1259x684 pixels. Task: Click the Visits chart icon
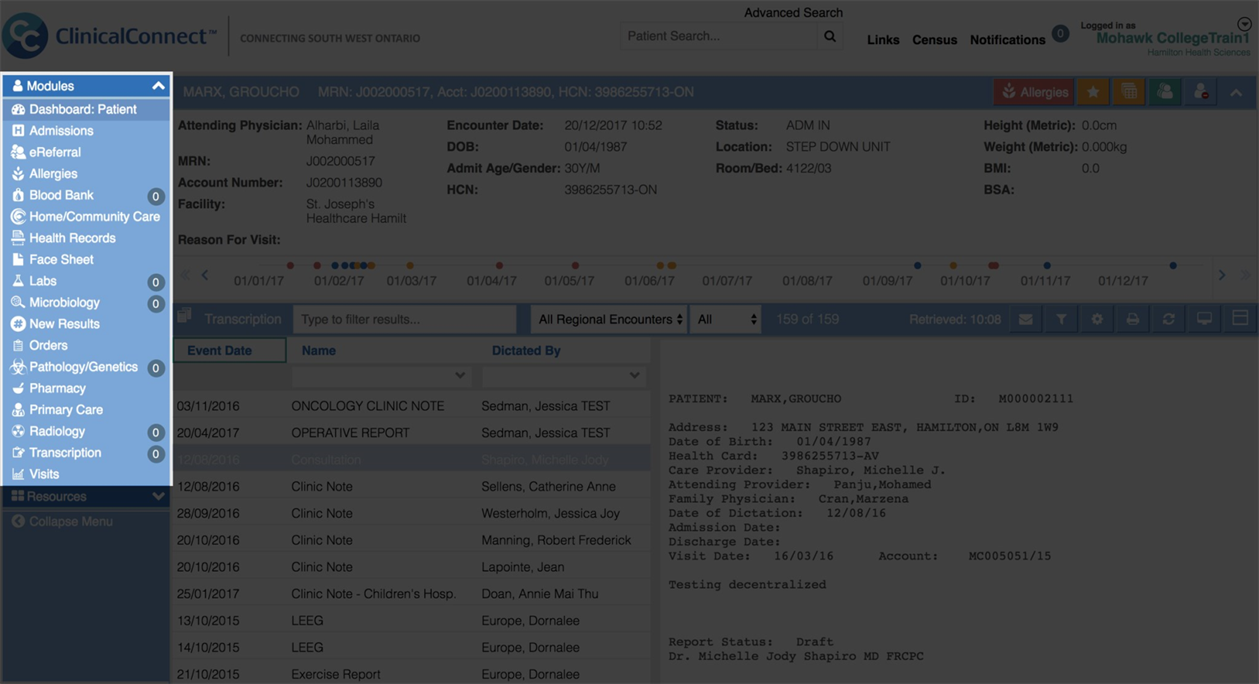[x=18, y=474]
